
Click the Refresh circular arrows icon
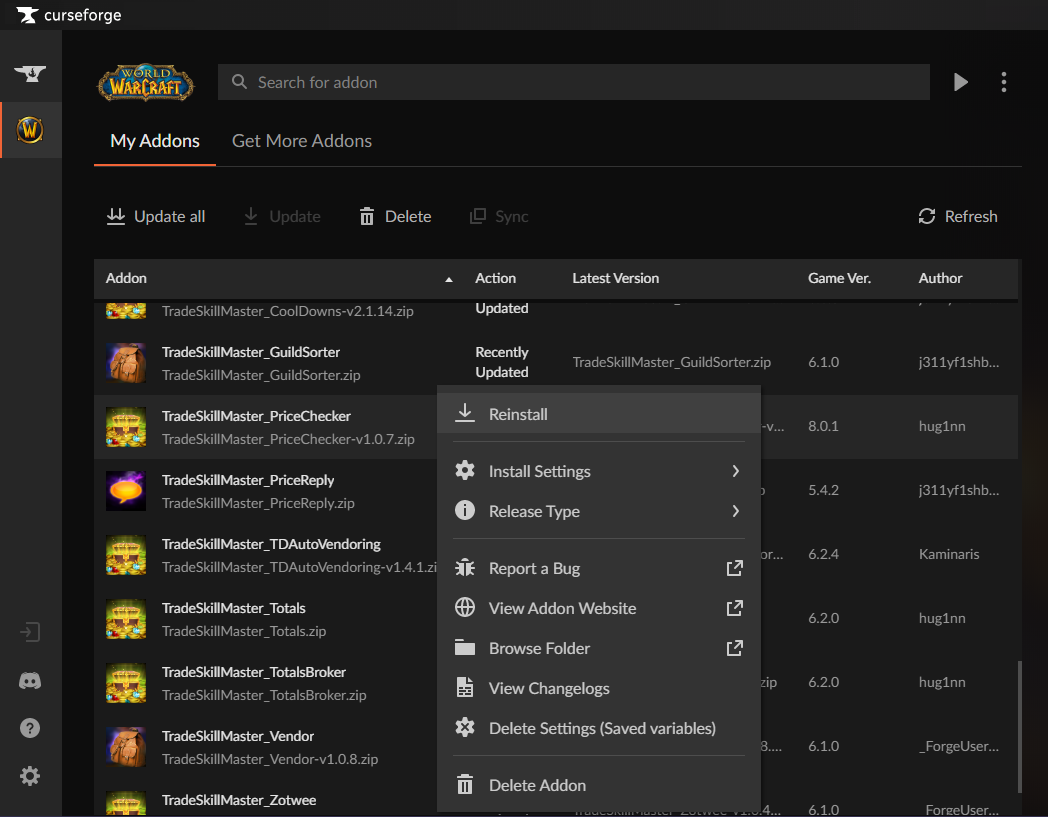[926, 216]
